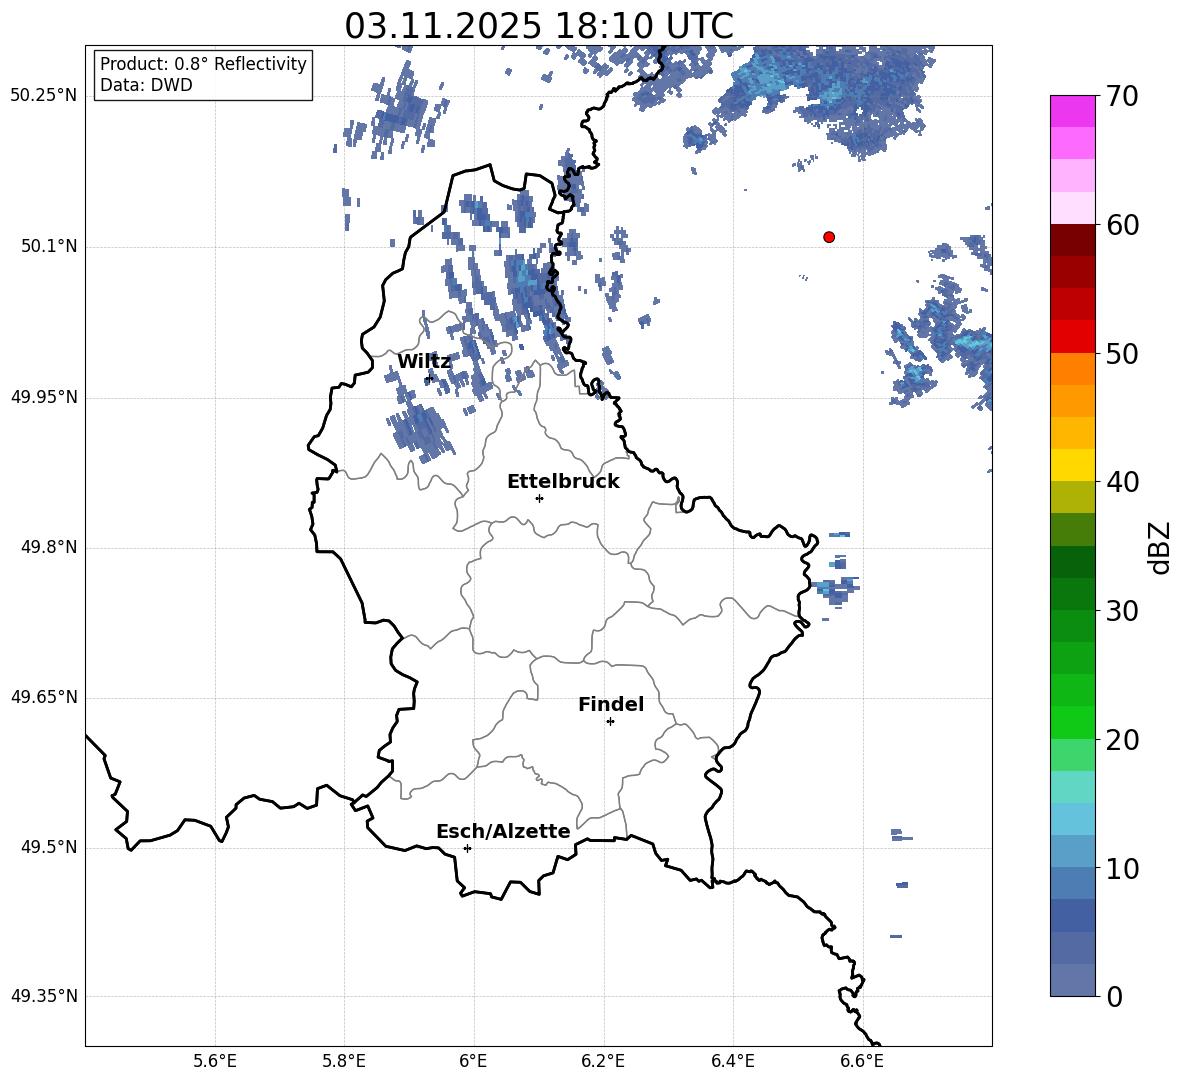Click the 50 colorbar tick value
Screen dimensions: 1184x1081
tap(1122, 353)
